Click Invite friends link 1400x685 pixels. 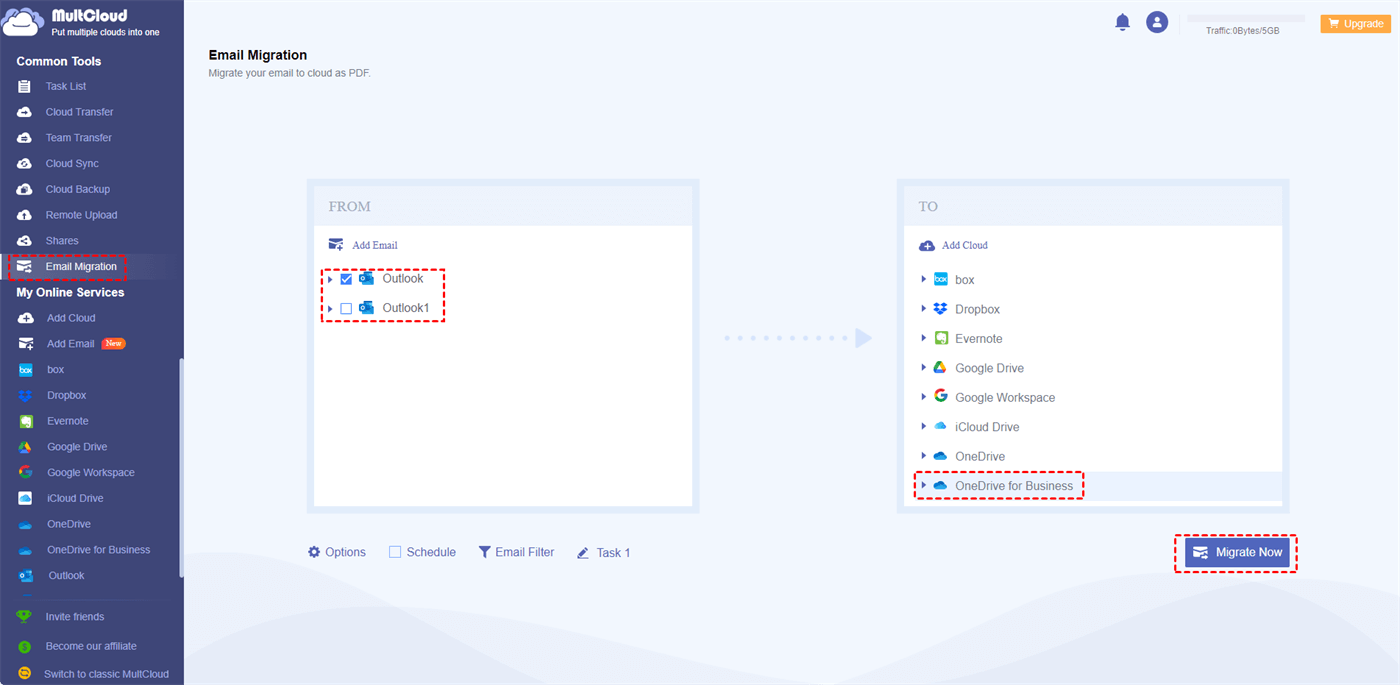[x=74, y=617]
